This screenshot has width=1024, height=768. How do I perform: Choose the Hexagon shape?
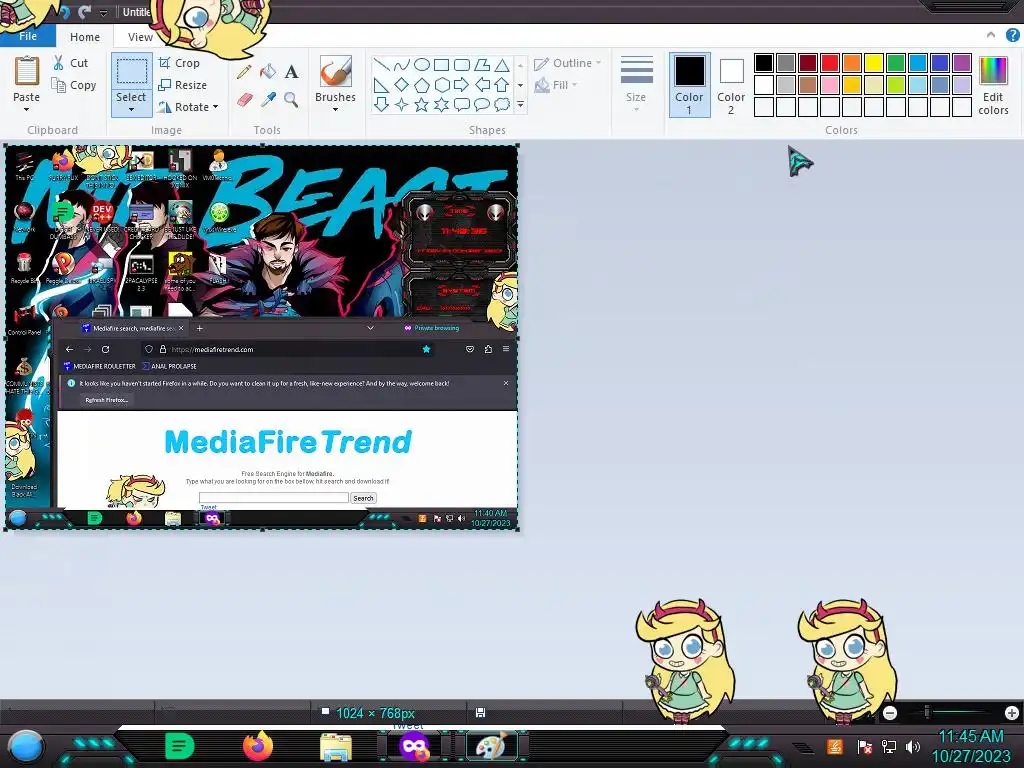[442, 85]
